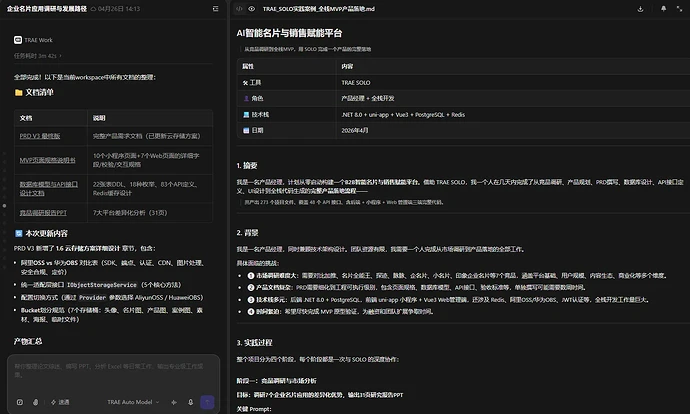Click the person role icon in properties table
The height and width of the screenshot is (414, 690).
(x=246, y=99)
